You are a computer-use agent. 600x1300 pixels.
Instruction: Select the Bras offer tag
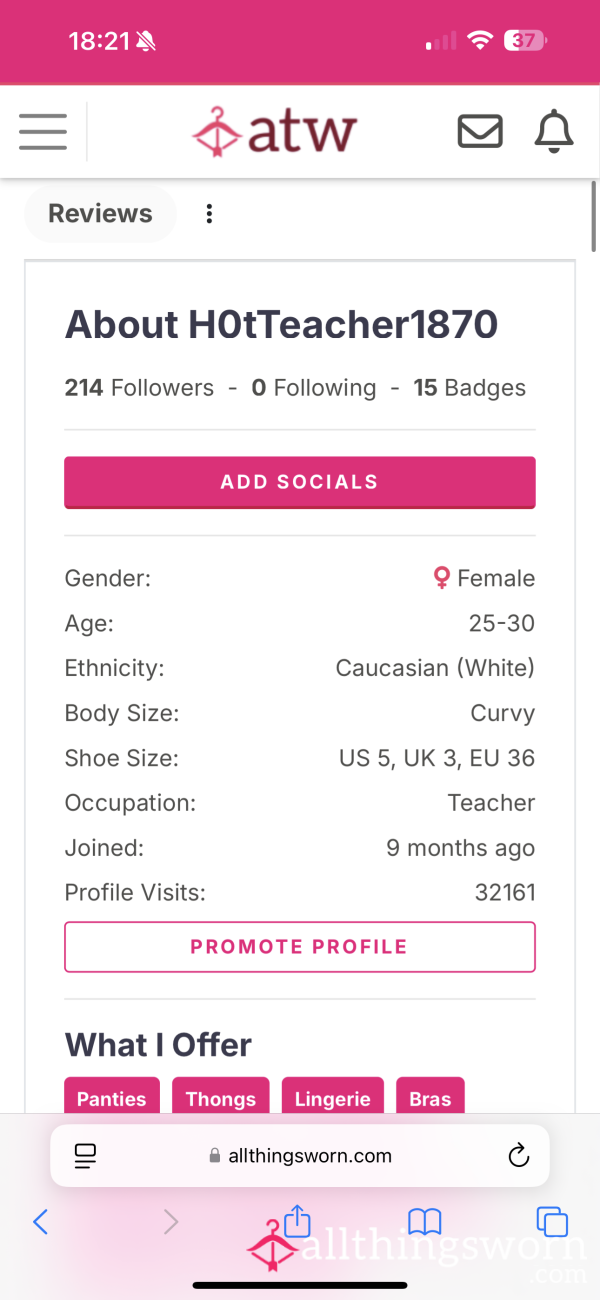pyautogui.click(x=430, y=1098)
